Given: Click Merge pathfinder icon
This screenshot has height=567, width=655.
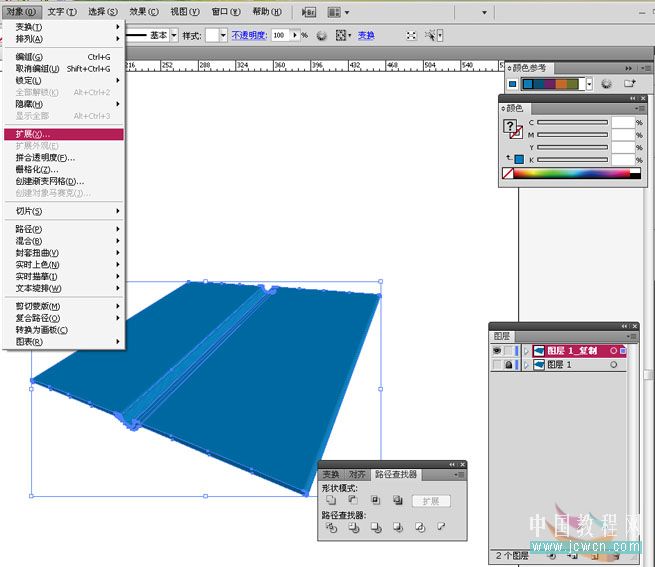Looking at the screenshot, I should pos(376,528).
